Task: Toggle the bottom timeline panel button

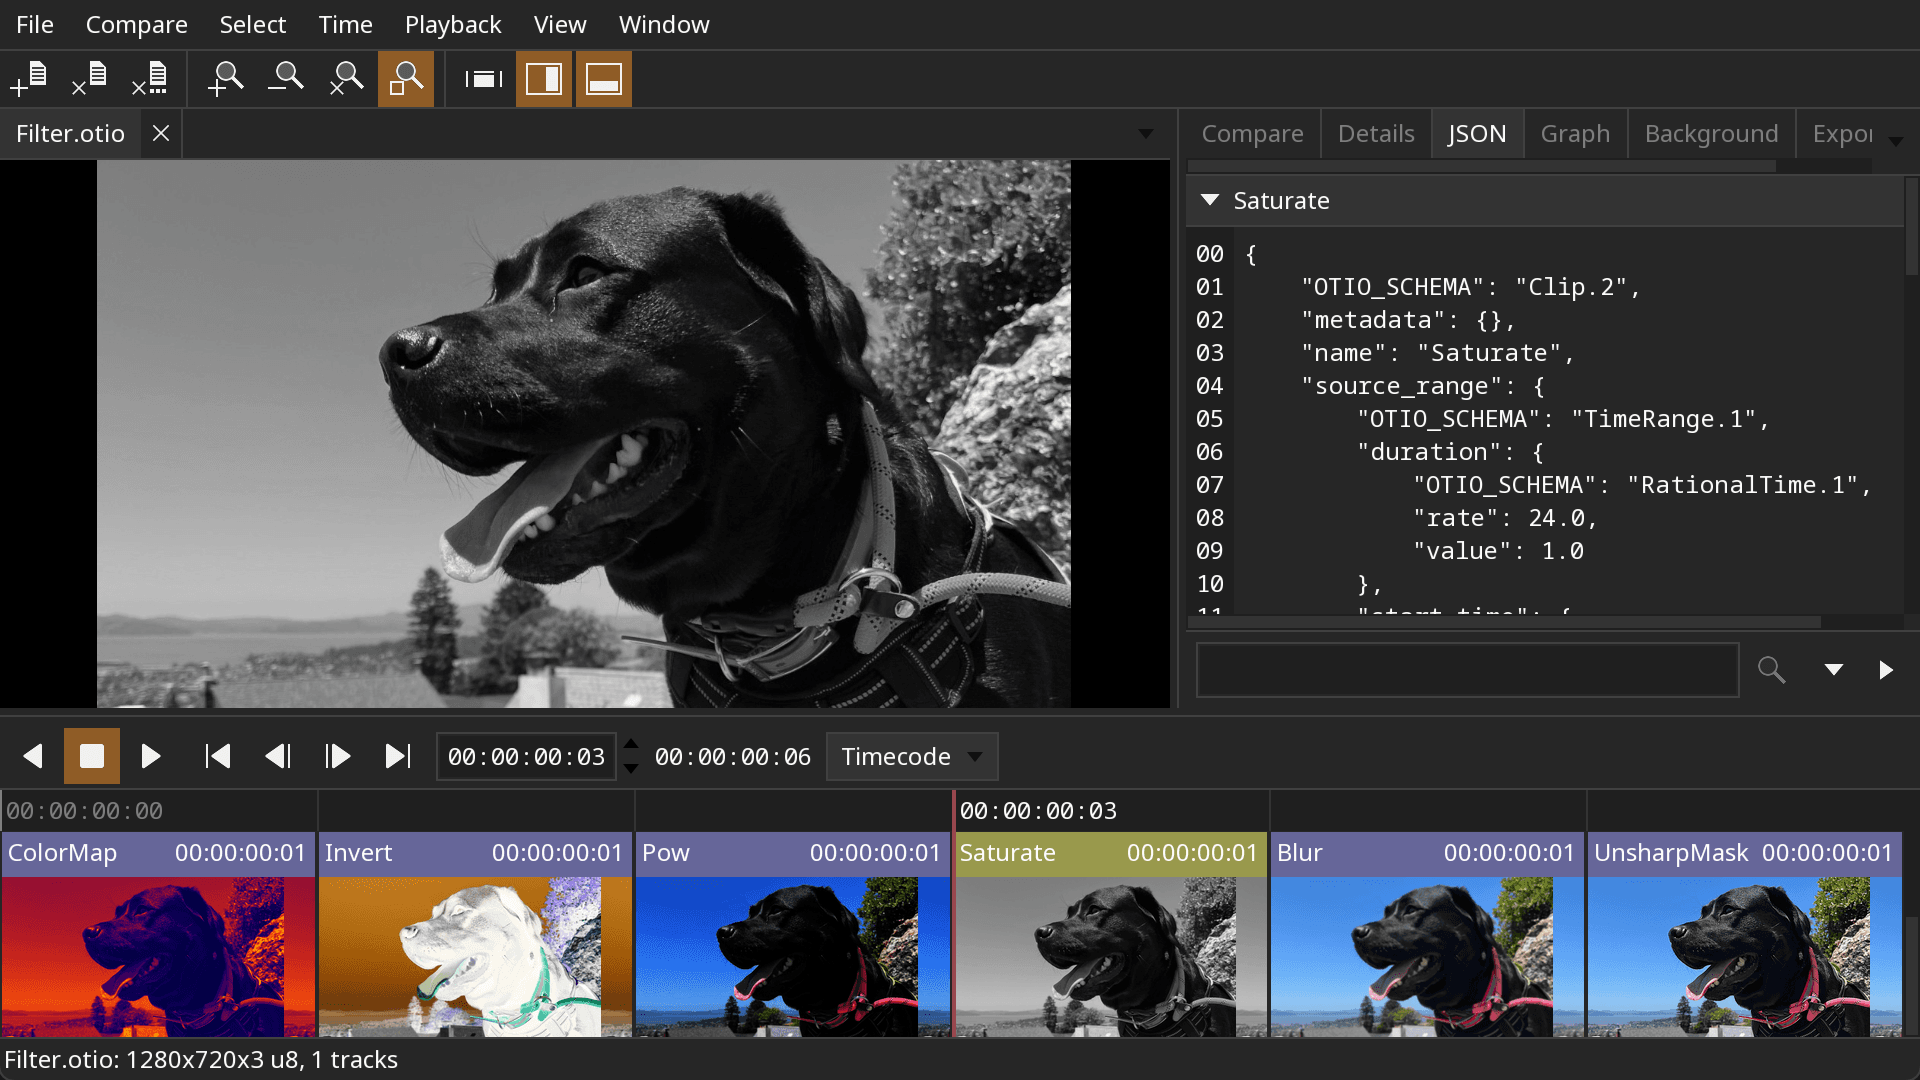Action: 604,79
